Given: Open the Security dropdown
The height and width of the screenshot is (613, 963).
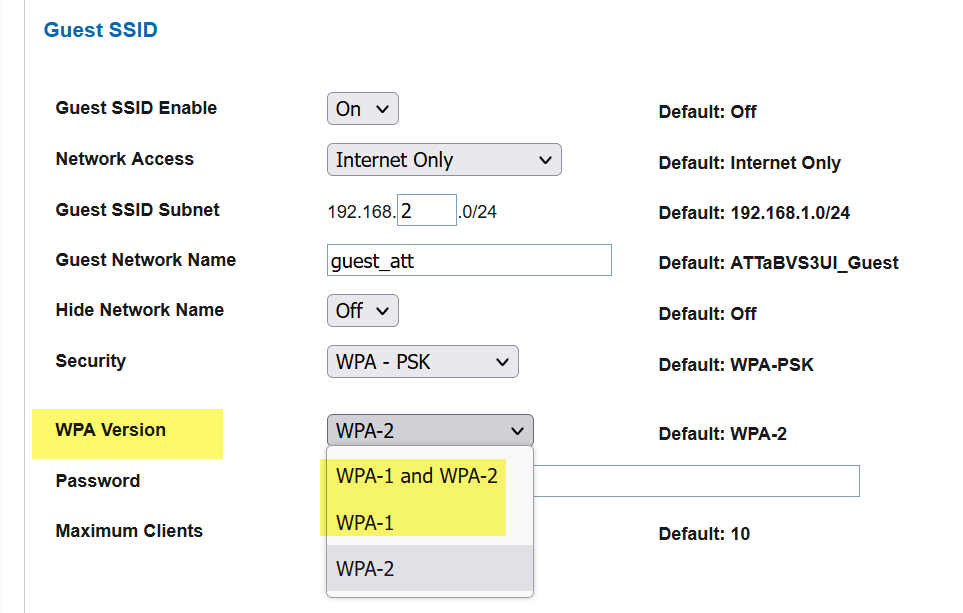Looking at the screenshot, I should click(422, 361).
